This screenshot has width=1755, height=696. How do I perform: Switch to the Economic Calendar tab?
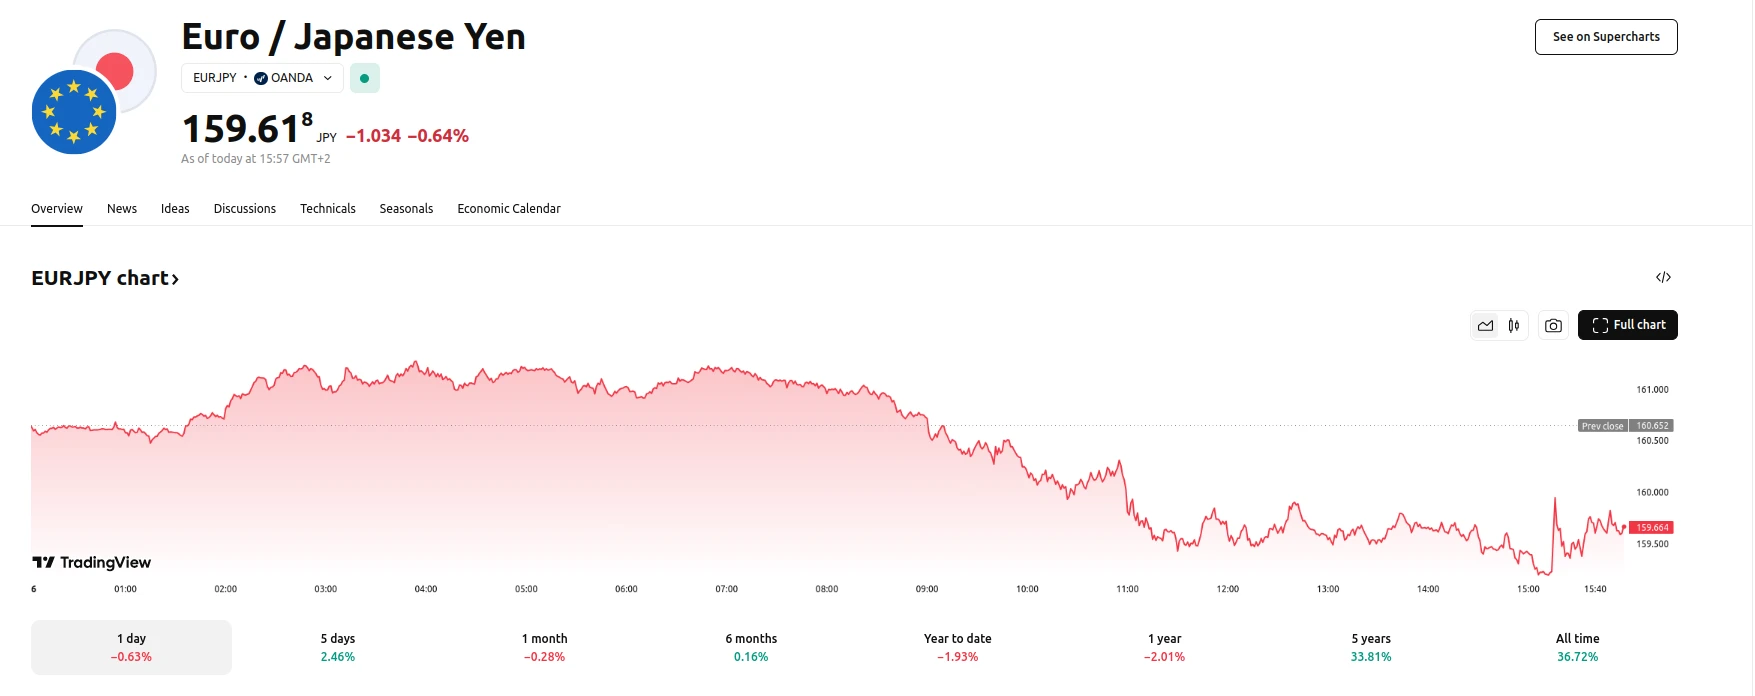pos(509,209)
